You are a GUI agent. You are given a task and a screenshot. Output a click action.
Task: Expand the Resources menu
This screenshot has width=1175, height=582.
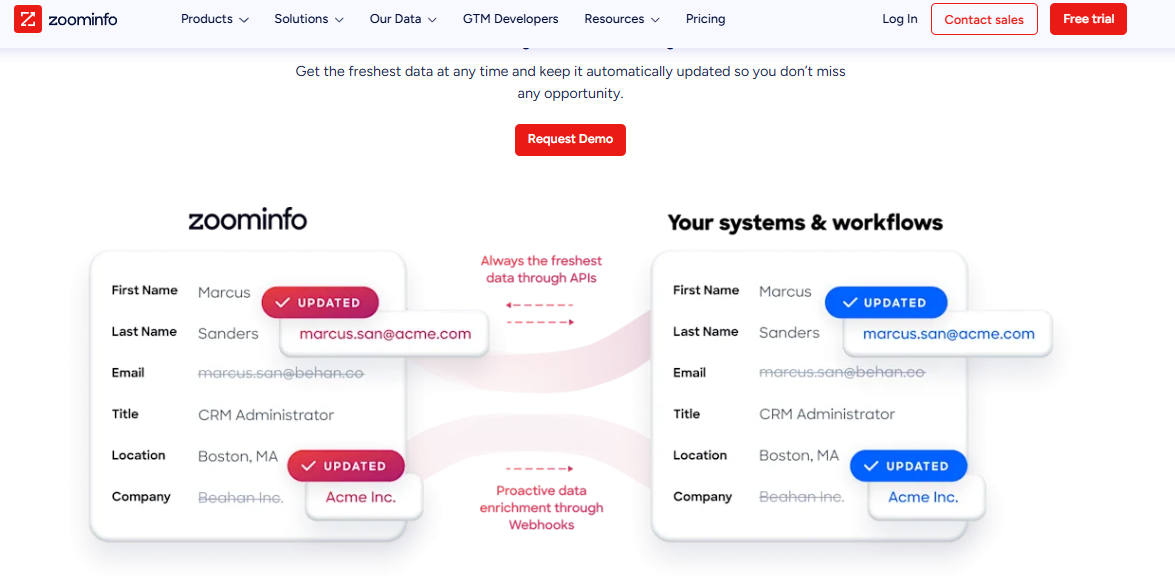622,19
